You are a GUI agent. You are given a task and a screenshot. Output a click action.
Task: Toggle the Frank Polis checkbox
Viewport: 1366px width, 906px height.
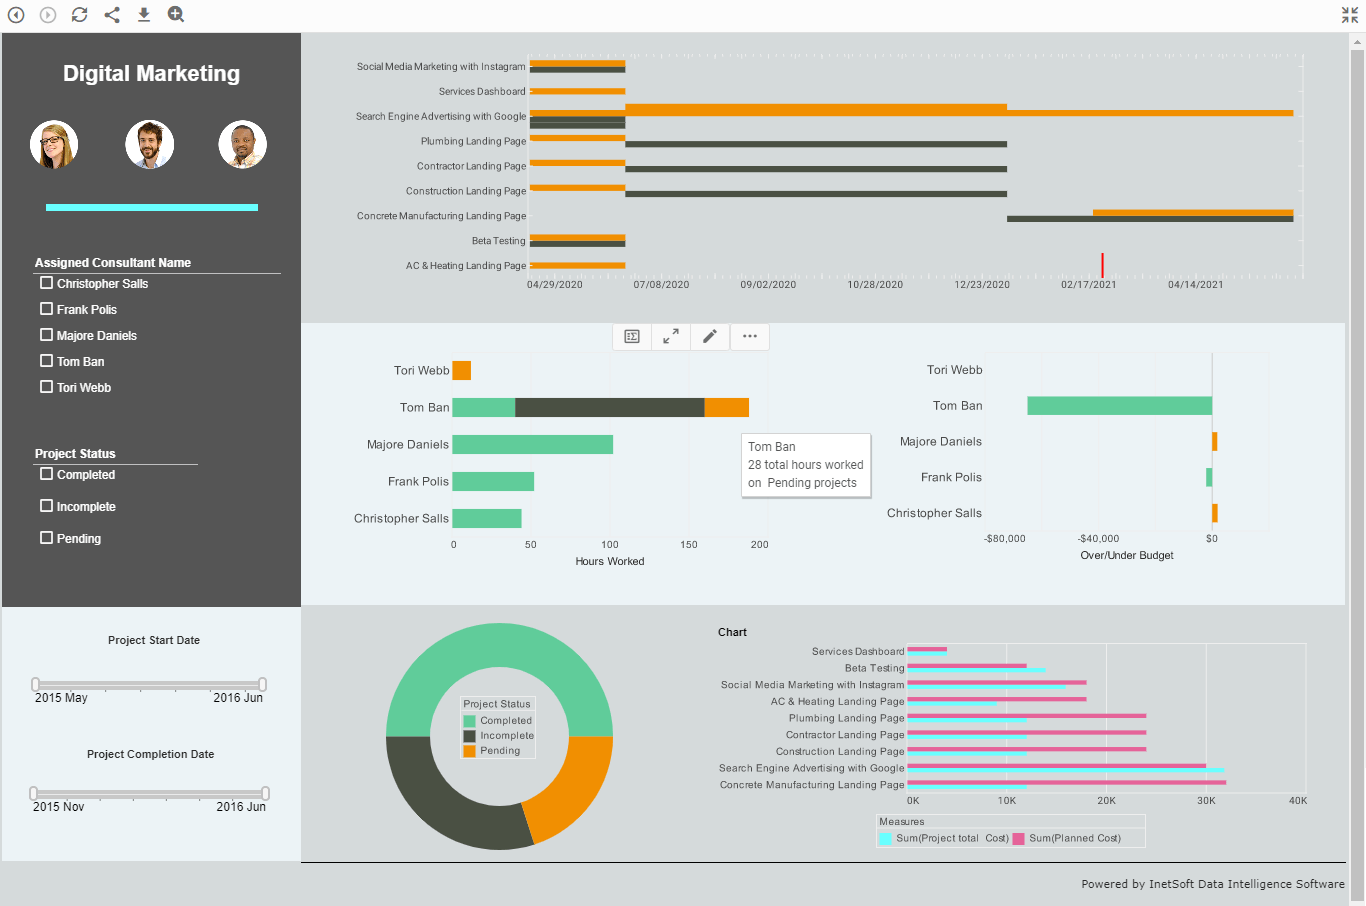tap(46, 309)
